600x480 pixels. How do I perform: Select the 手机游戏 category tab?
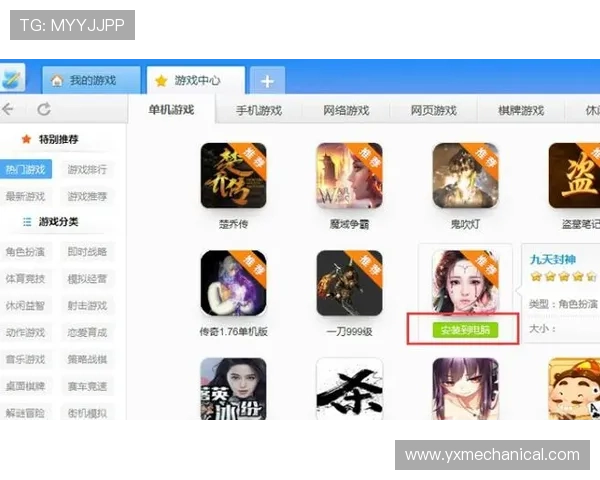click(259, 111)
